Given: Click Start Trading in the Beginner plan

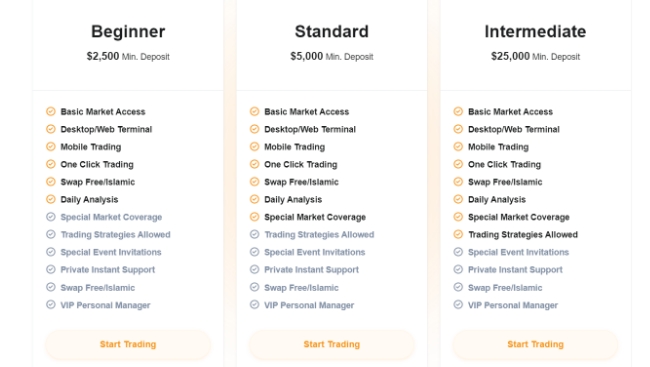Looking at the screenshot, I should 128,344.
